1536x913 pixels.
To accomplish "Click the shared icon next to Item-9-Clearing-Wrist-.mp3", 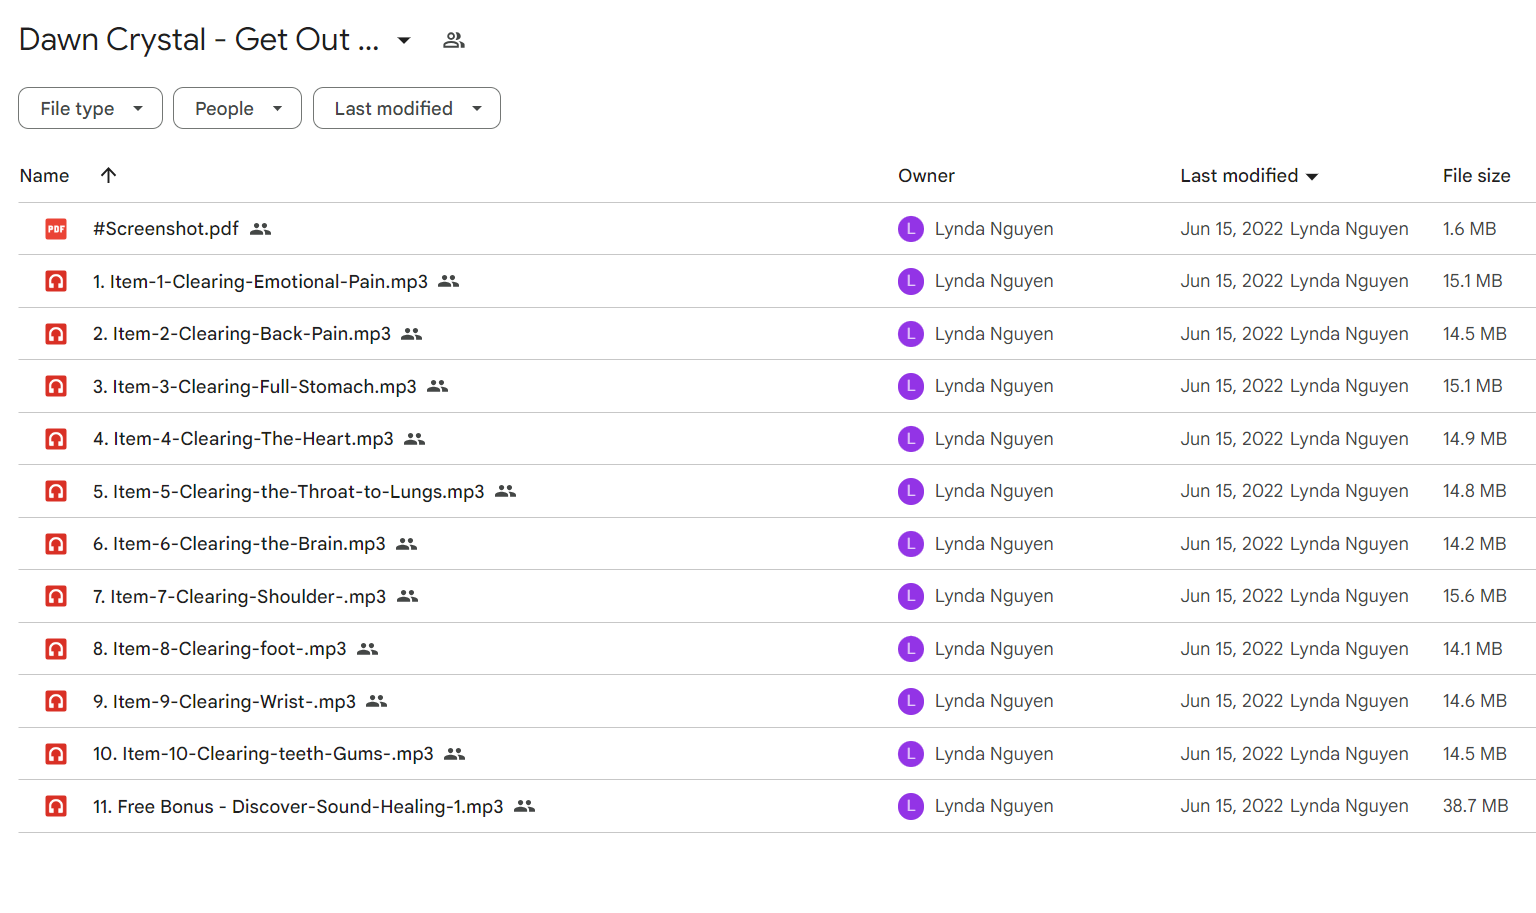I will [377, 701].
